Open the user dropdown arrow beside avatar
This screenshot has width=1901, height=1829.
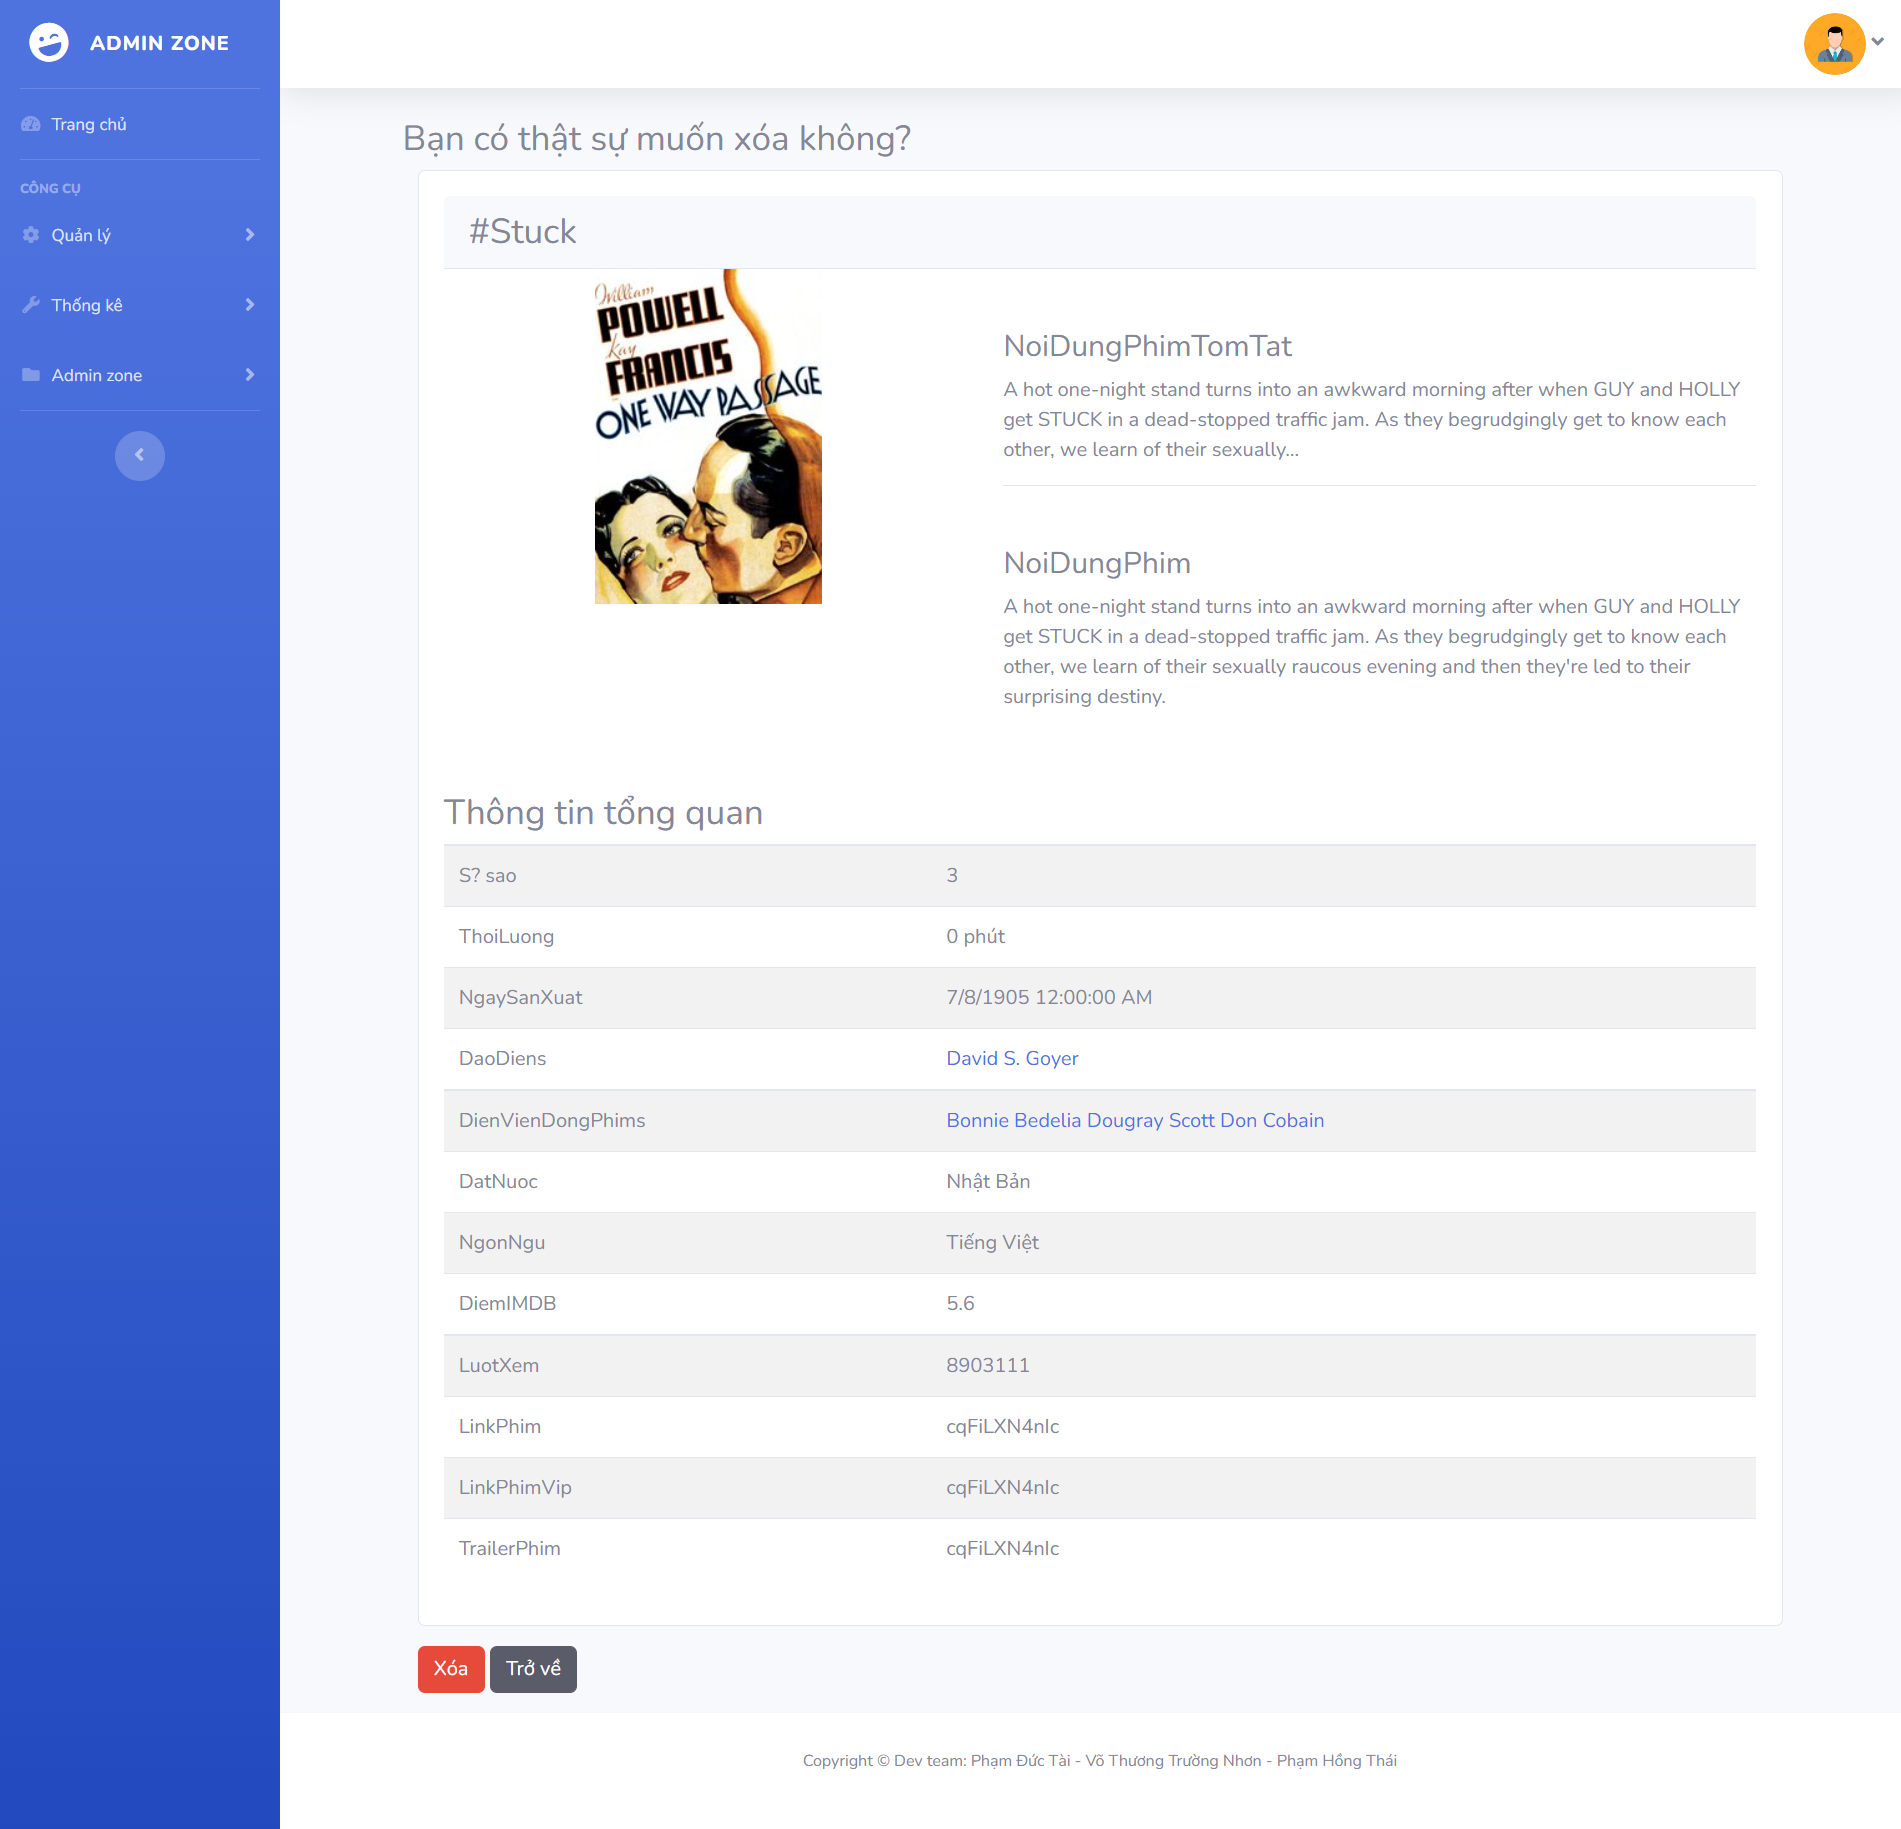click(1878, 42)
